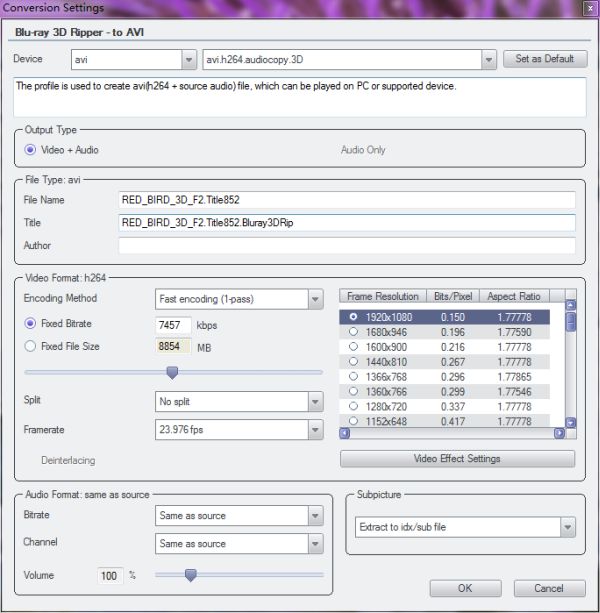Select the Video + Audio output type
The height and width of the screenshot is (613, 600).
[x=30, y=150]
